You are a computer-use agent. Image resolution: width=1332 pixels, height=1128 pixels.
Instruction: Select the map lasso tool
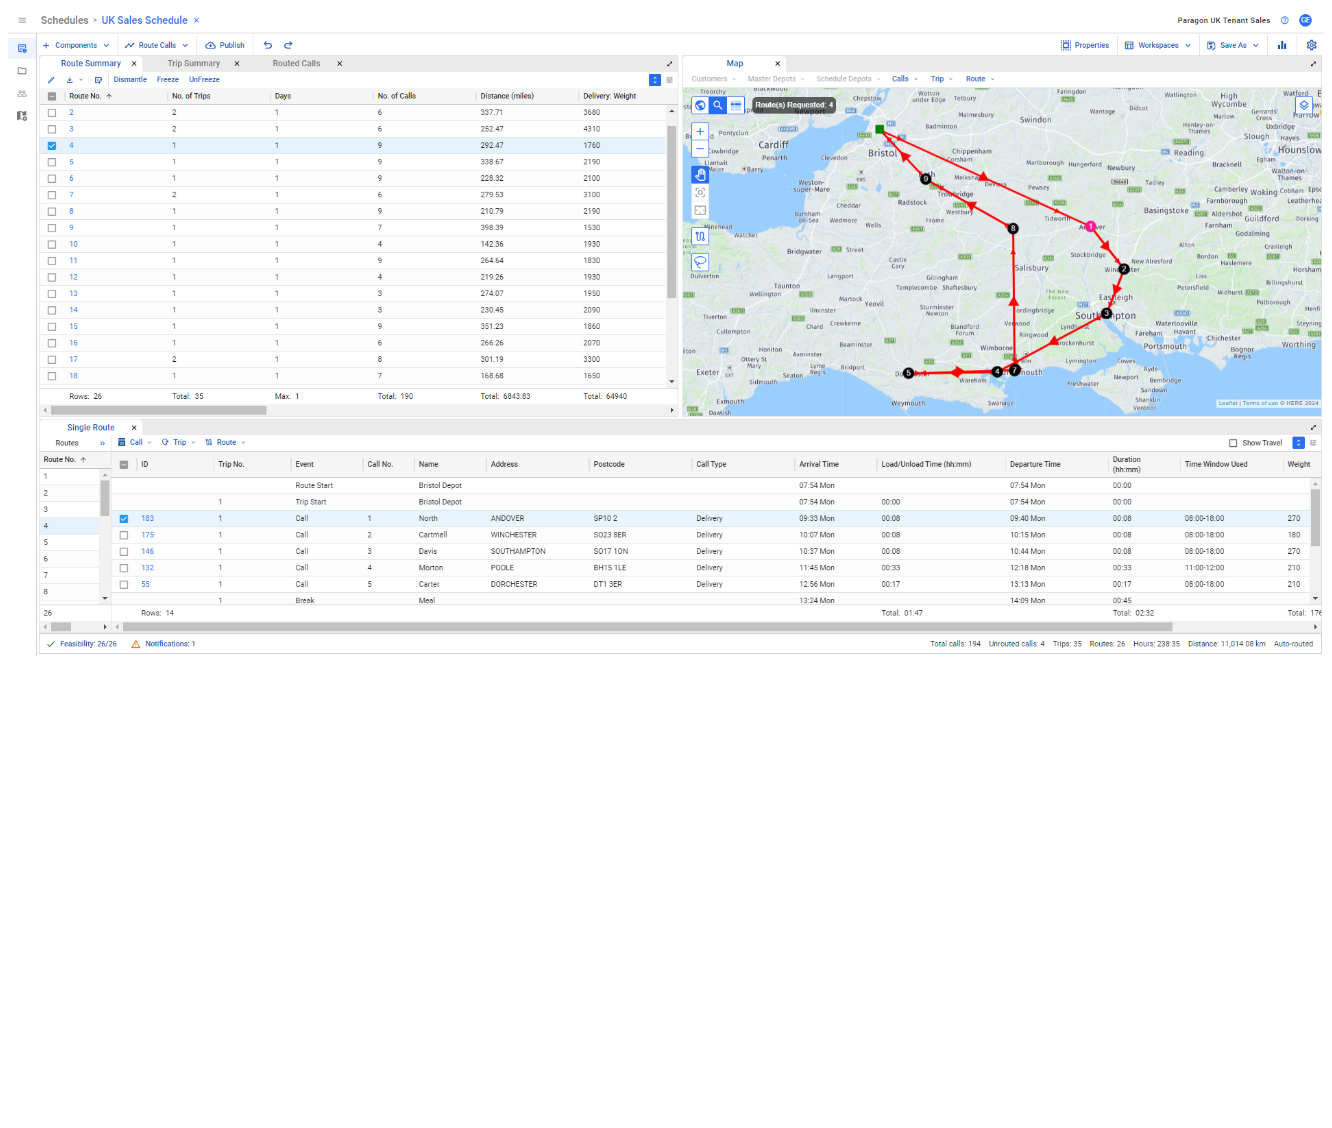(x=700, y=262)
